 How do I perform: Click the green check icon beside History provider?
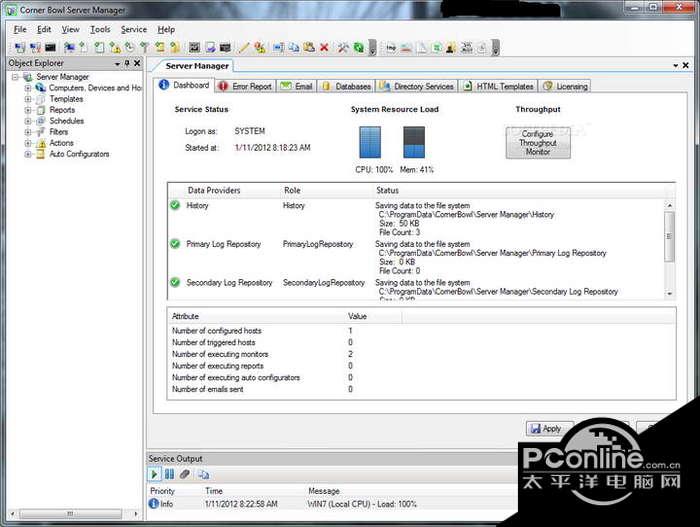click(175, 205)
